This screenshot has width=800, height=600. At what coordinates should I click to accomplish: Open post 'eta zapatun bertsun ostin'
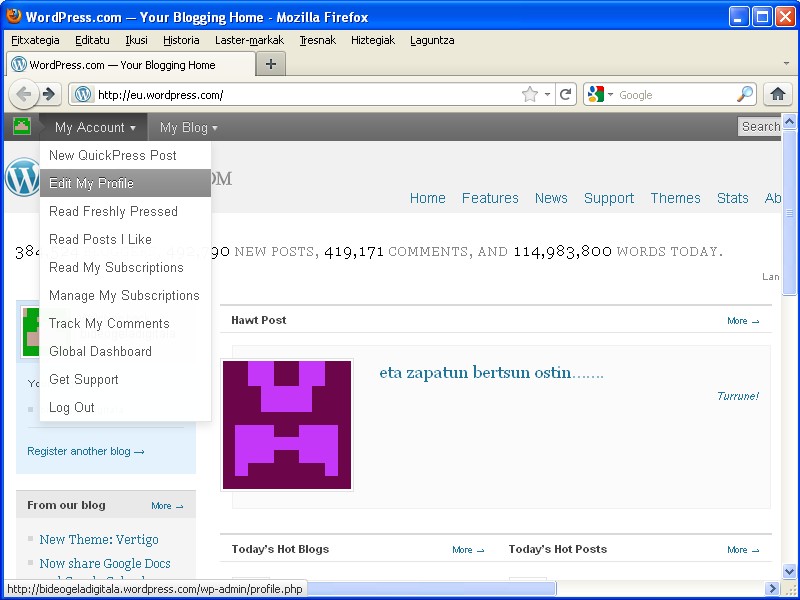point(491,372)
